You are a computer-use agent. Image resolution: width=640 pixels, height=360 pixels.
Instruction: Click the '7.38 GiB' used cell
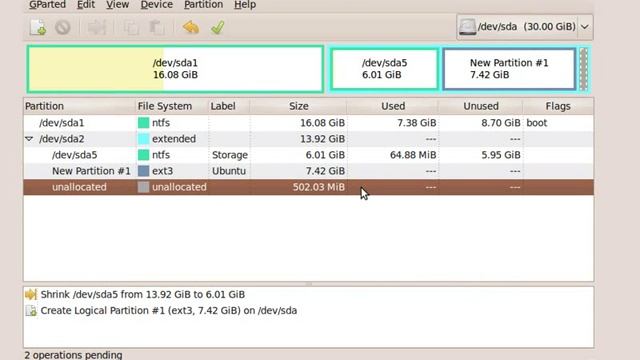click(416, 123)
